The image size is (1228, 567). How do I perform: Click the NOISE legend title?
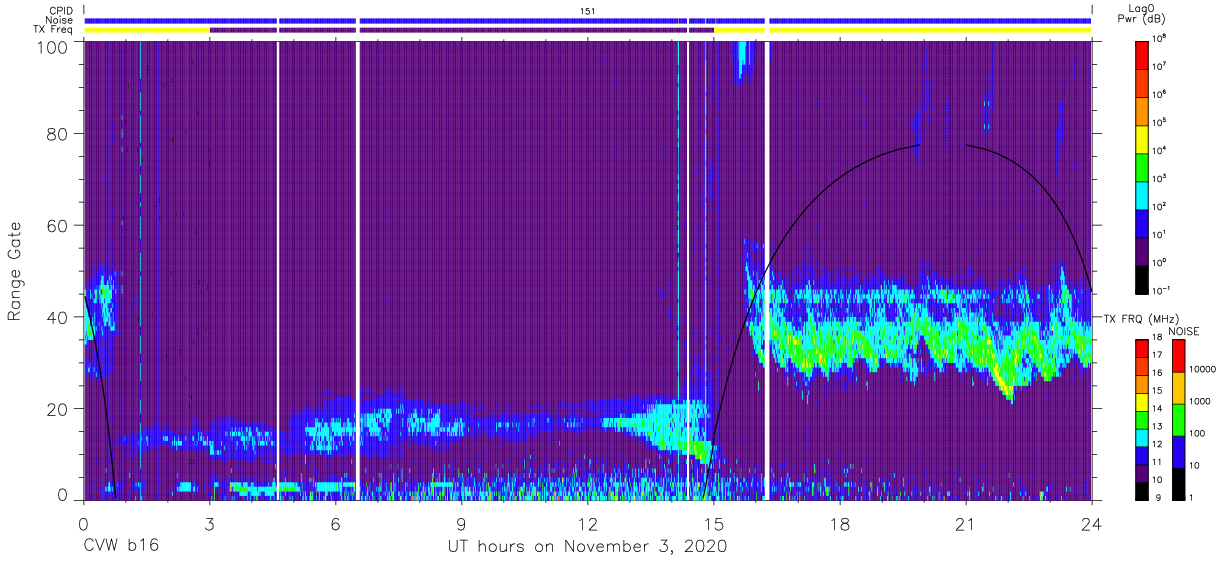1186,331
